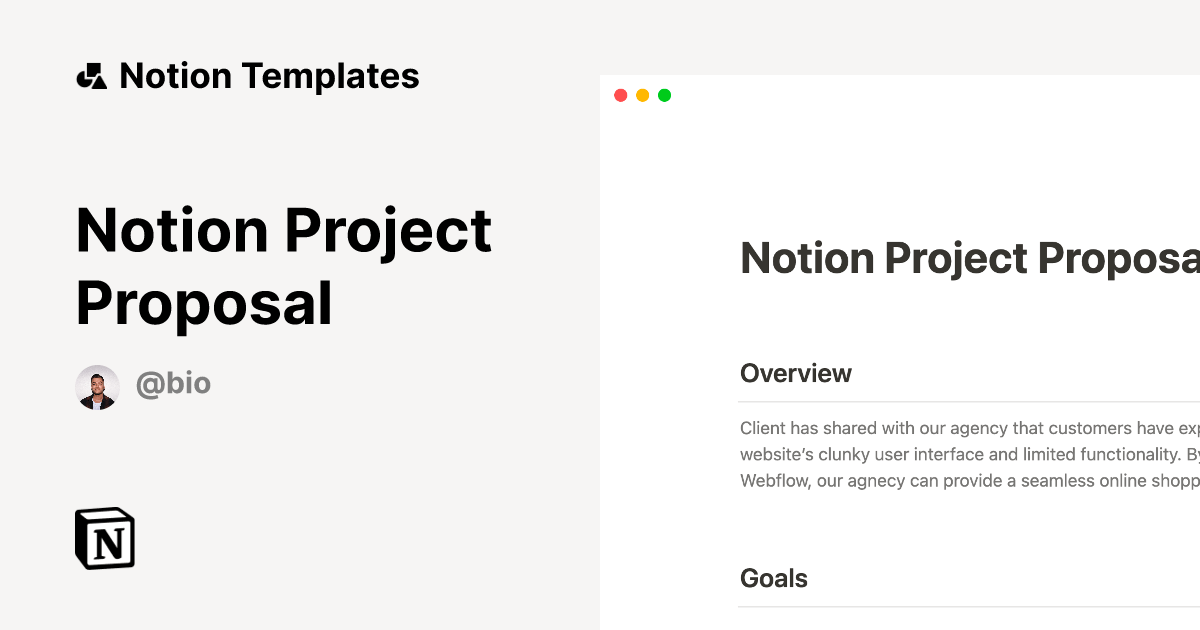Click the yellow minimize dot
Viewport: 1200px width, 630px height.
click(642, 95)
